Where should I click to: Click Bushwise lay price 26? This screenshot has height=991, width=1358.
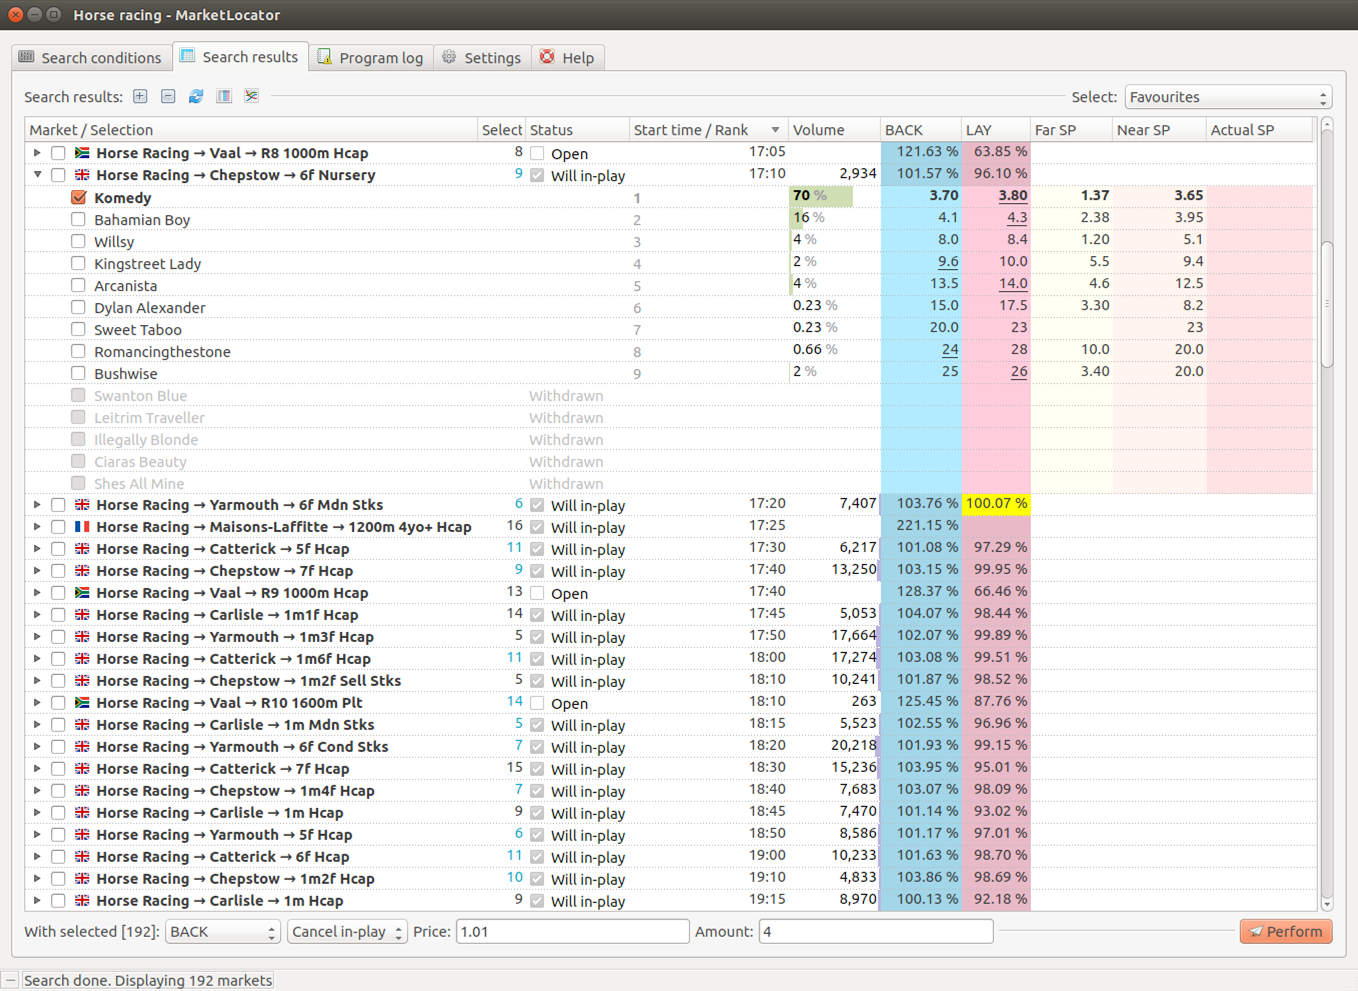pyautogui.click(x=1019, y=372)
